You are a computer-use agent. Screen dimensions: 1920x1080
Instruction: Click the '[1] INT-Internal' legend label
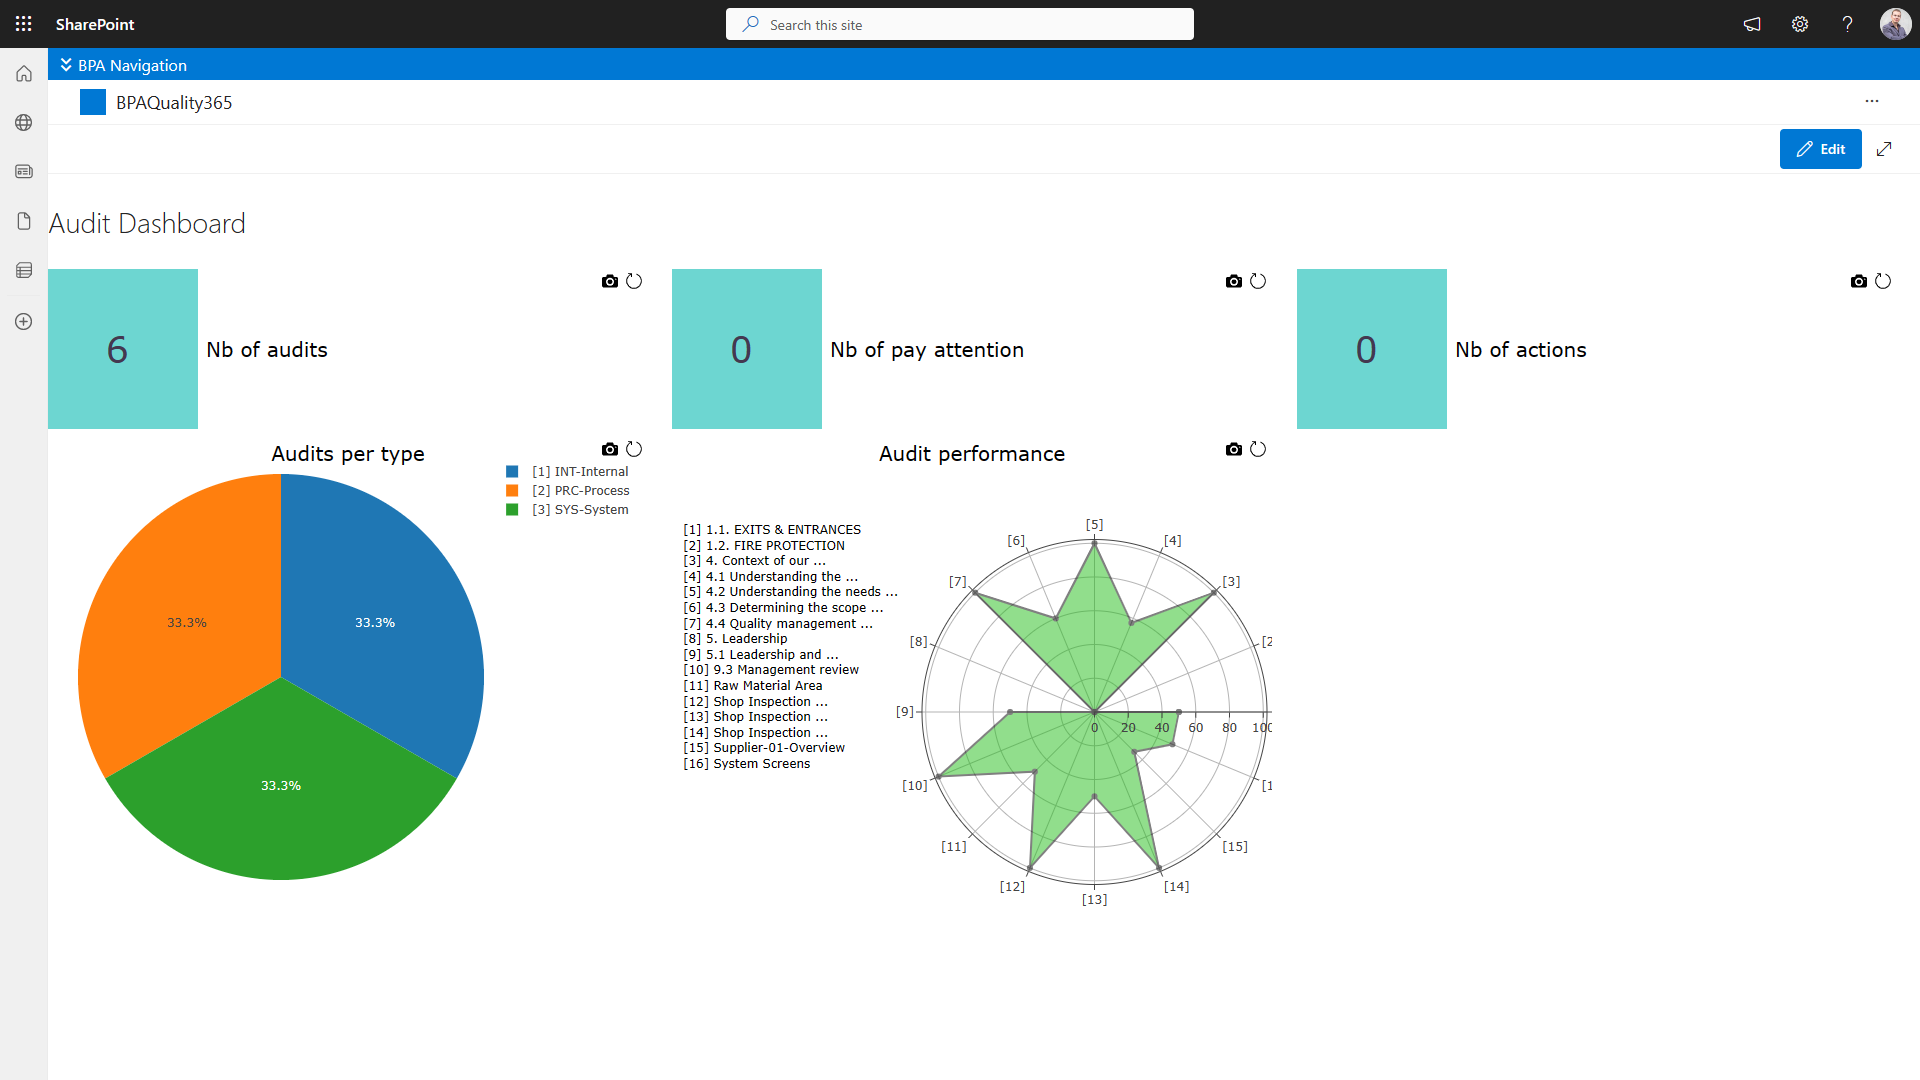click(x=580, y=471)
